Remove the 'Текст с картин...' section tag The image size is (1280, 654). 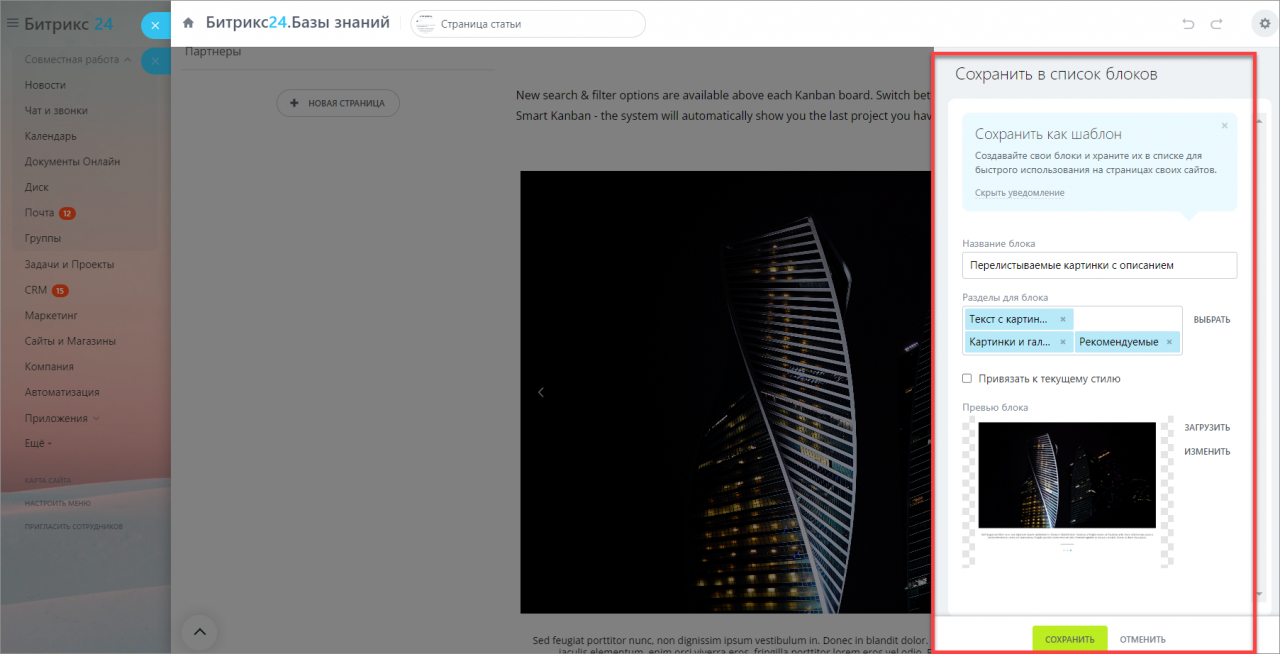point(1063,319)
